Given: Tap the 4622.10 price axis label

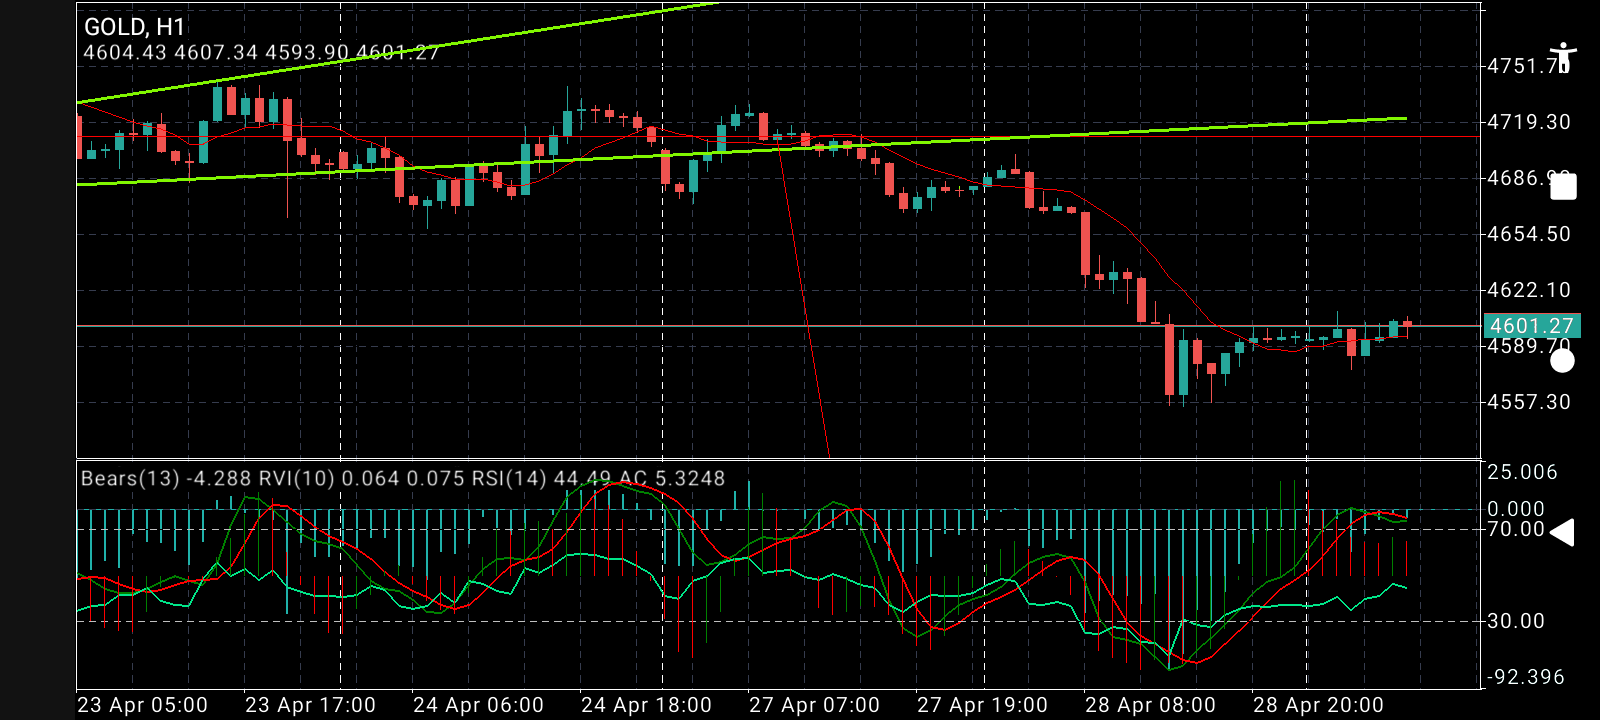Looking at the screenshot, I should [x=1529, y=290].
